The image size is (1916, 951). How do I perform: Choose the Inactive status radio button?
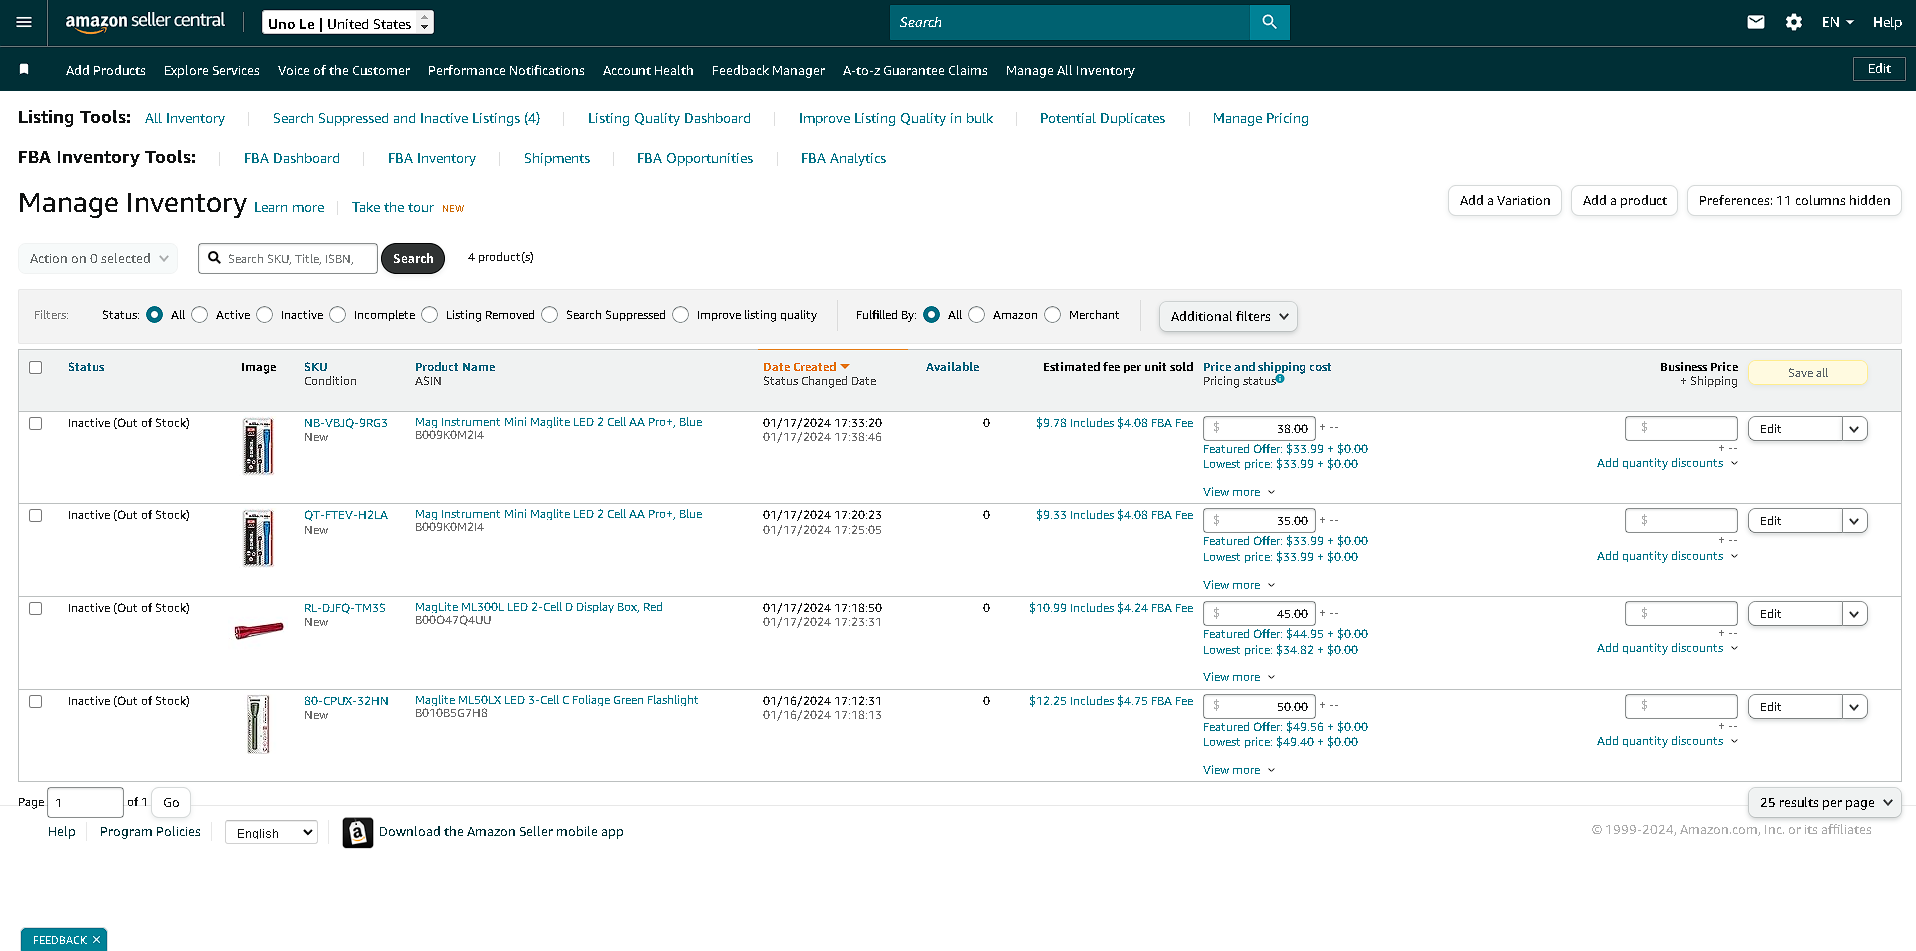point(265,315)
